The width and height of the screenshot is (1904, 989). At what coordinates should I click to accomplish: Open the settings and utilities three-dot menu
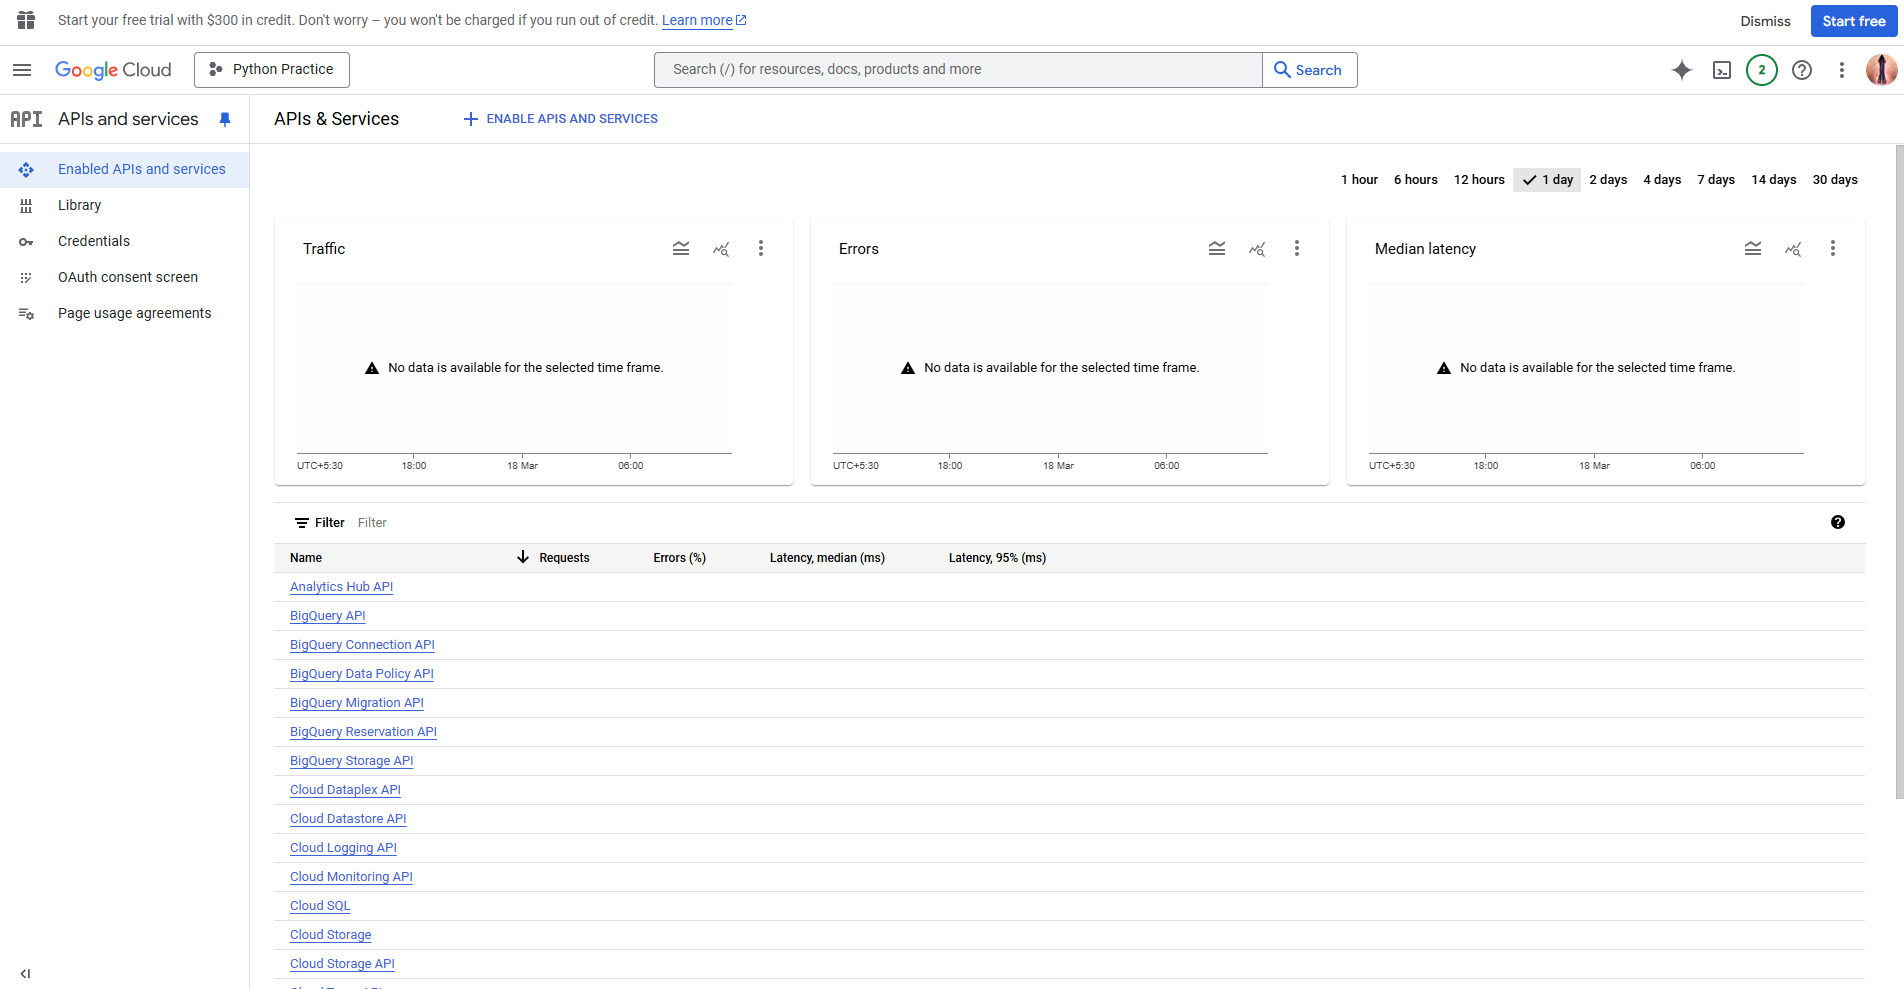coord(1842,70)
